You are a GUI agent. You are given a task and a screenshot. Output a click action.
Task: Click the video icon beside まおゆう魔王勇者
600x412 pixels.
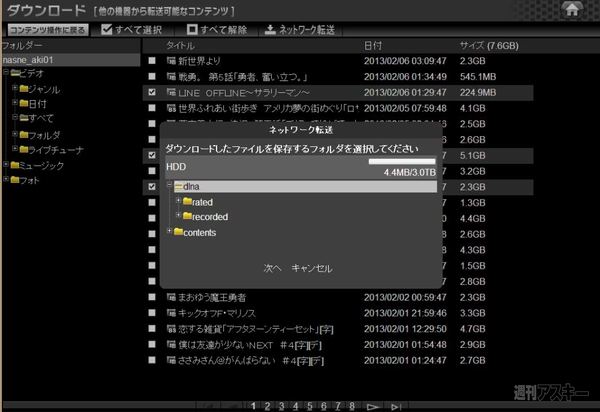[171, 297]
